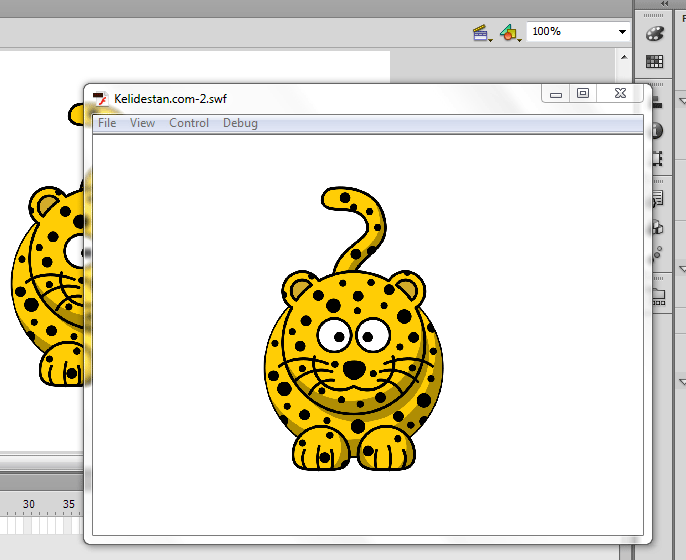The width and height of the screenshot is (686, 560).
Task: Open the Code Snippets panel icon
Action: pyautogui.click(x=658, y=199)
